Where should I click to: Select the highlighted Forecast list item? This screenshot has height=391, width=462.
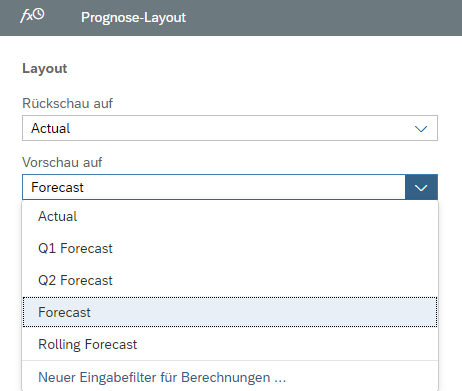point(230,312)
